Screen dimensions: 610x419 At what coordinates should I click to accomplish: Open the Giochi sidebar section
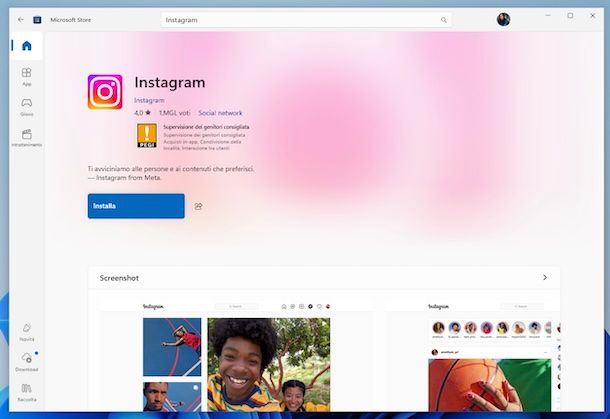pyautogui.click(x=26, y=107)
